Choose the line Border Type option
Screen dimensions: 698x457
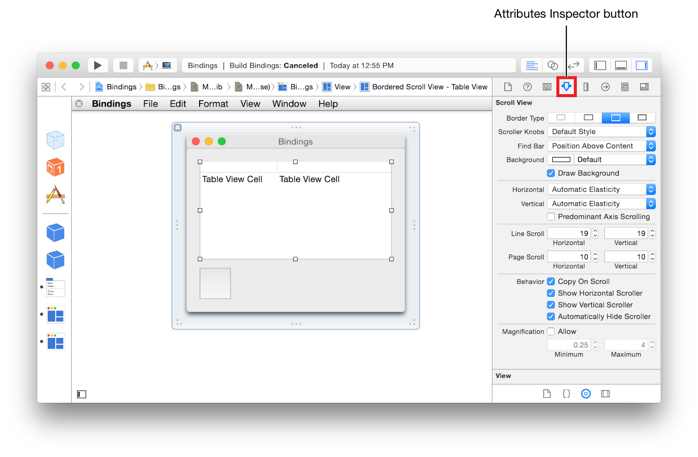pos(588,117)
